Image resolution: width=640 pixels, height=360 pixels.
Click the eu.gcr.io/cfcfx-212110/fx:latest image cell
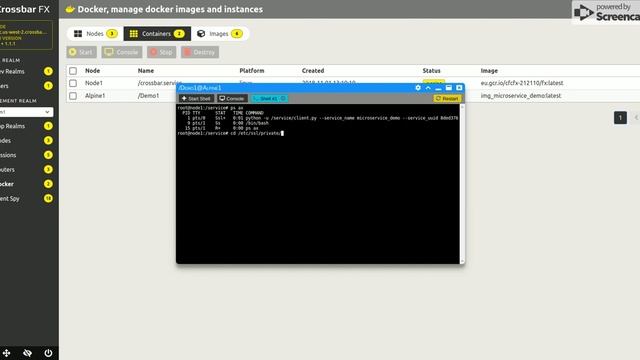point(522,83)
